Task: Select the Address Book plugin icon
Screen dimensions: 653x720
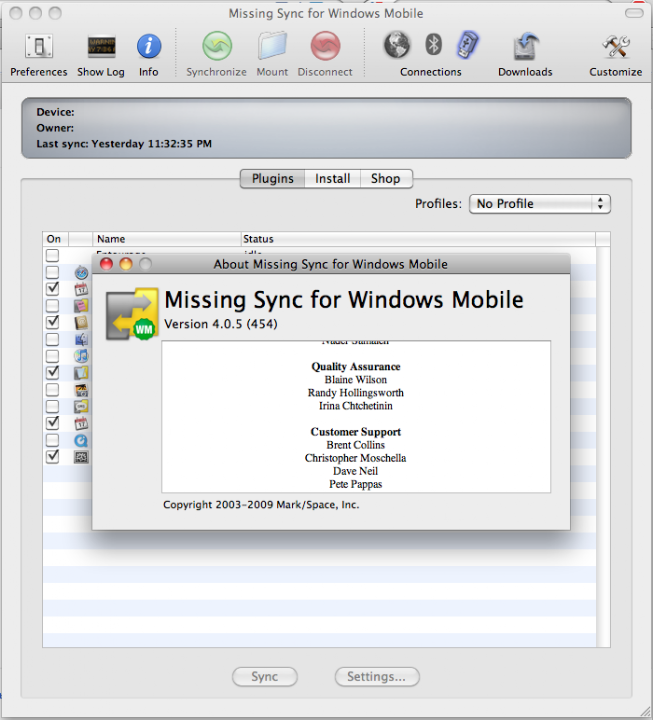Action: pyautogui.click(x=81, y=323)
